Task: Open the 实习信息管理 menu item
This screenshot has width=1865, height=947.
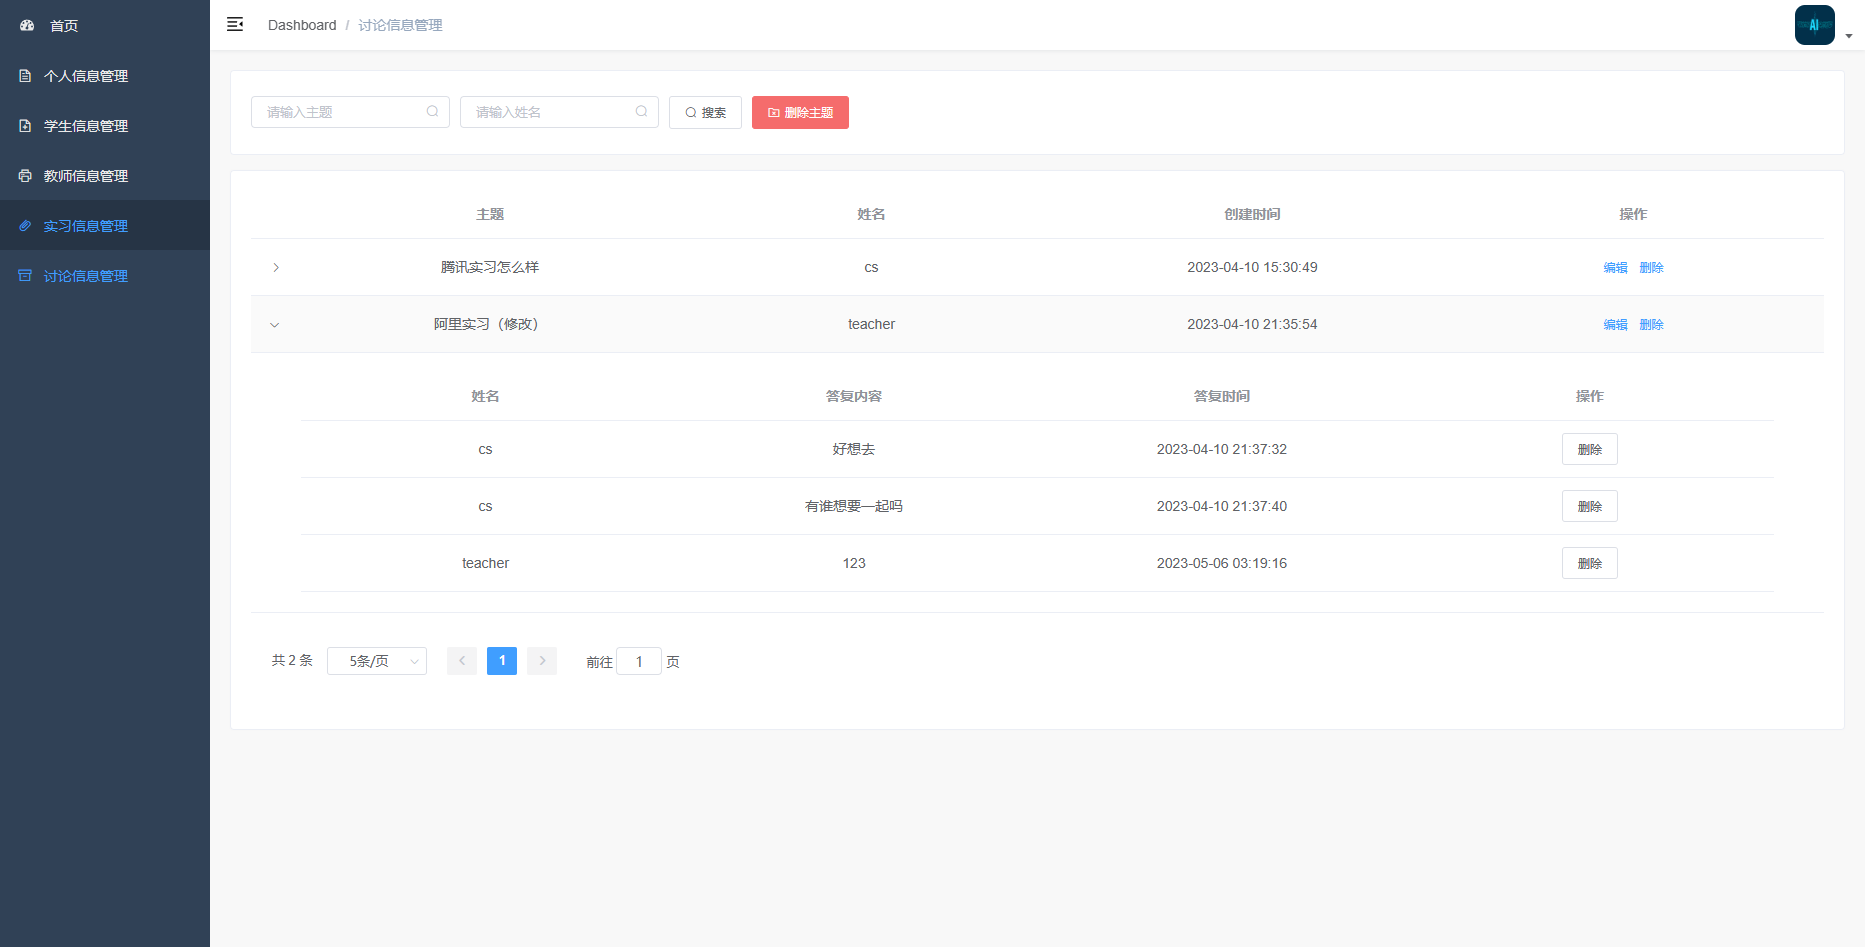Action: pos(86,226)
